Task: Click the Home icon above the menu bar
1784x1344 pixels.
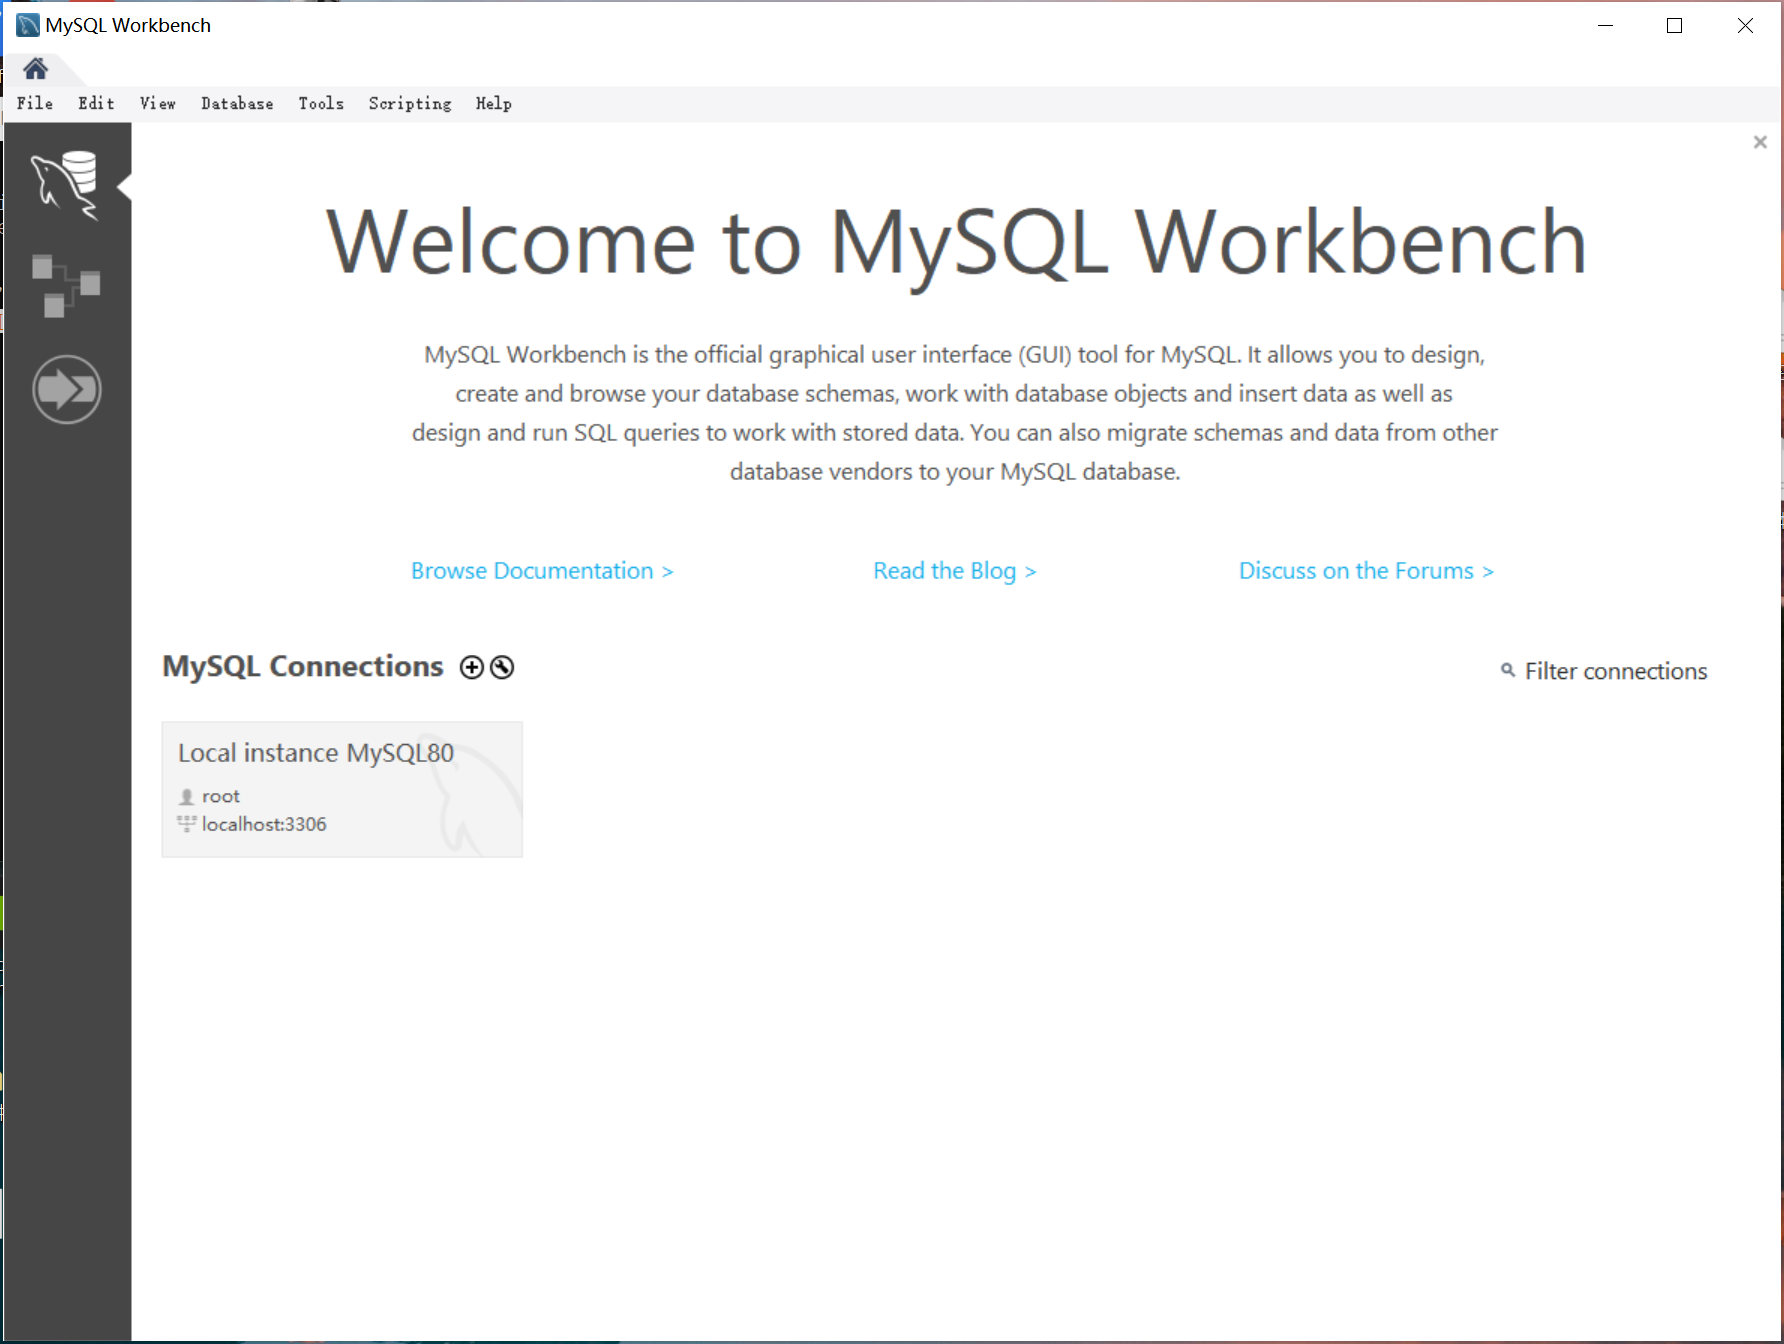Action: (x=36, y=68)
